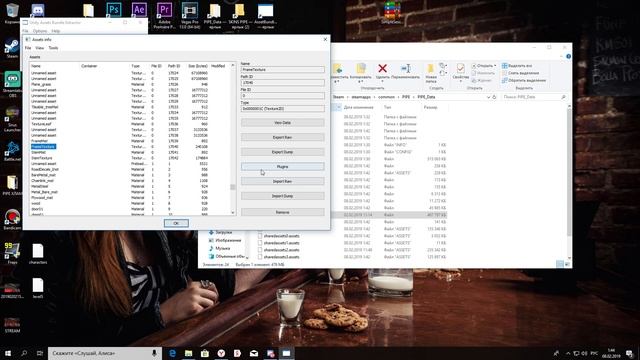Click the Explorer help icon
The height and width of the screenshot is (360, 640).
pyautogui.click(x=568, y=56)
